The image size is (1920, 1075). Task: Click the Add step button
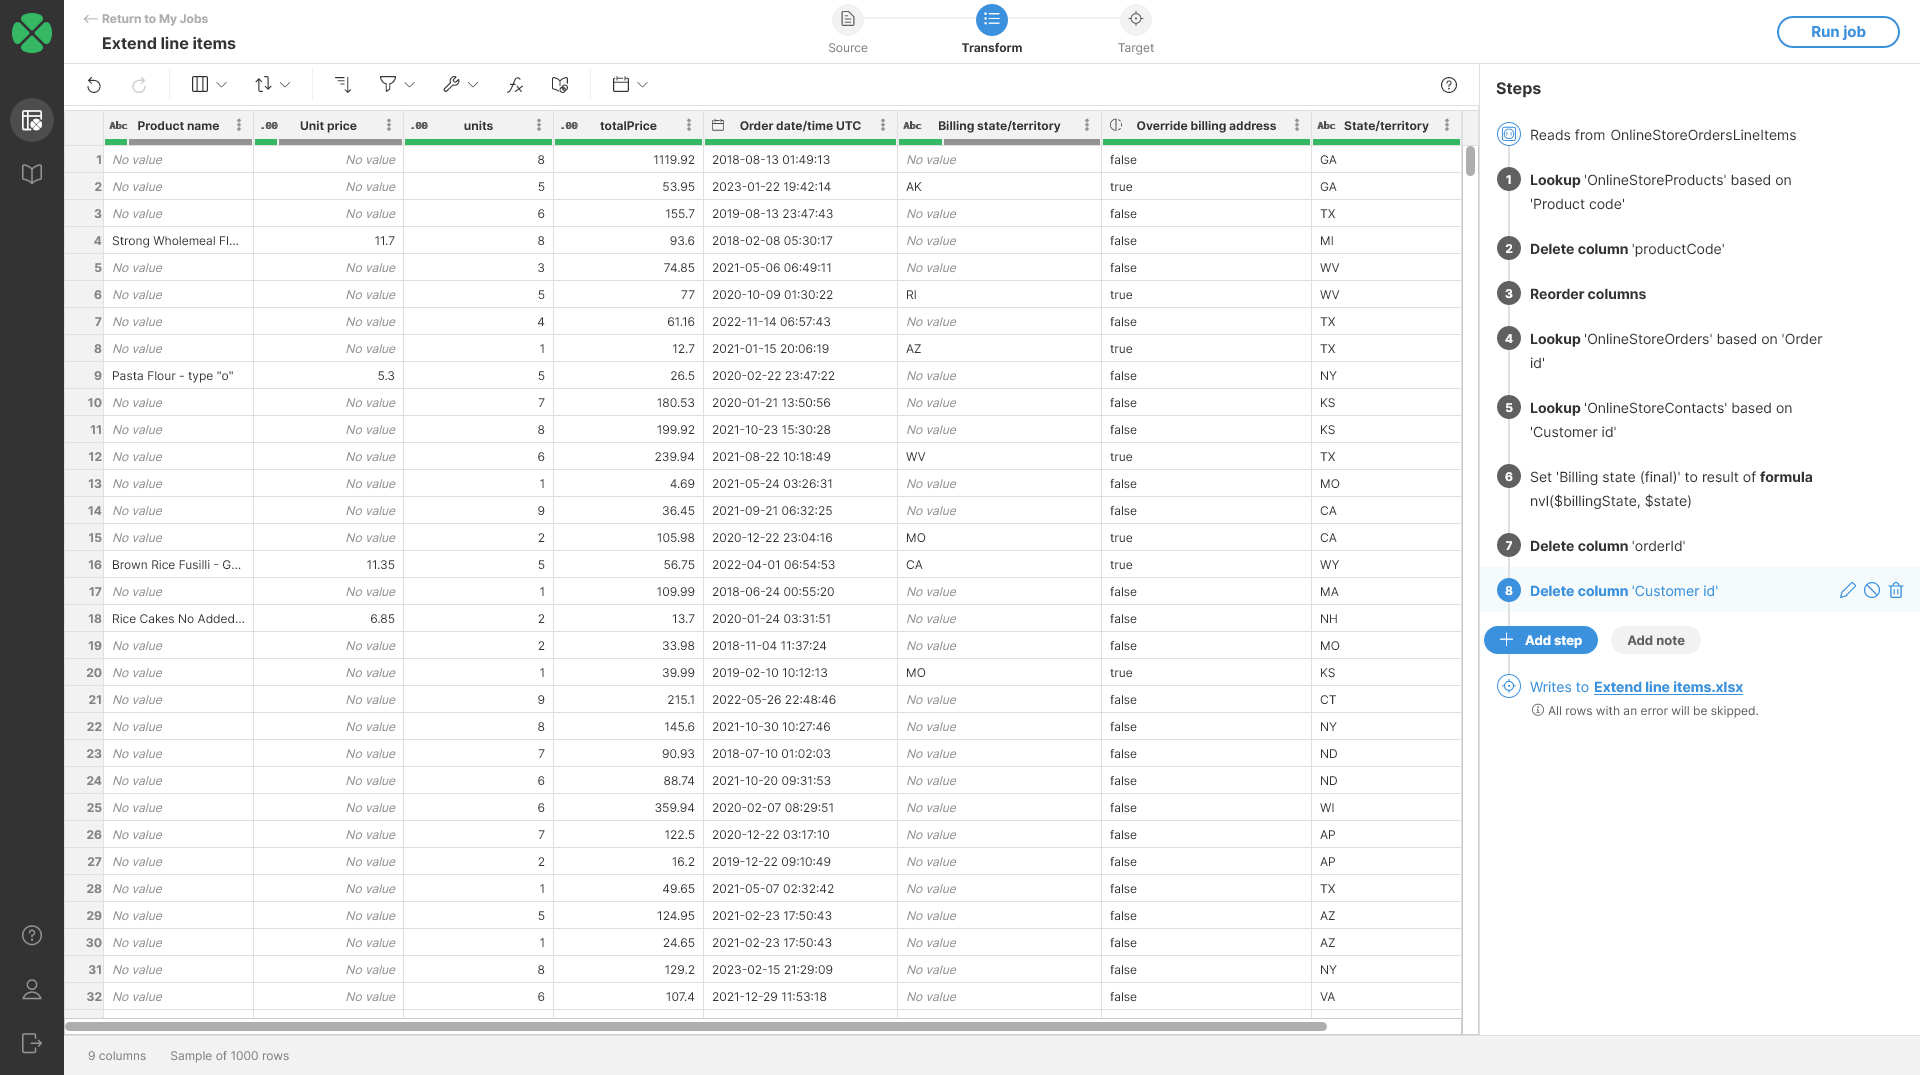1541,640
